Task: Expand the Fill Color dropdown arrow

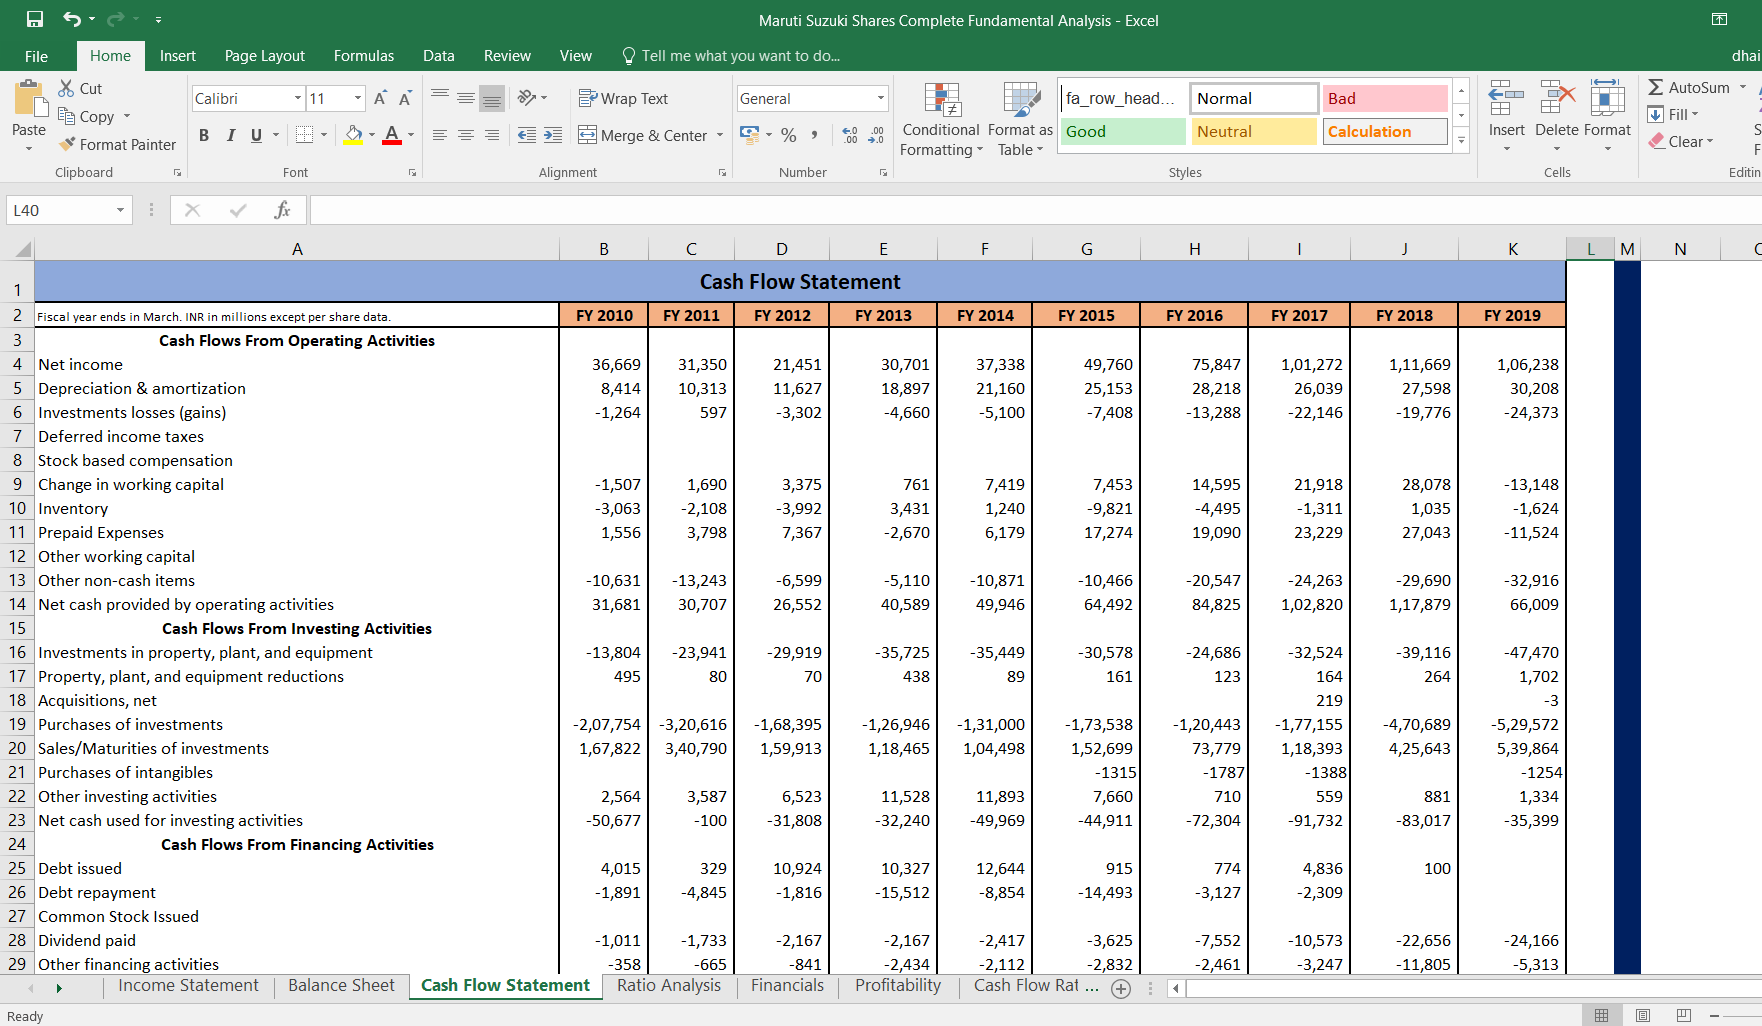Action: pyautogui.click(x=371, y=134)
